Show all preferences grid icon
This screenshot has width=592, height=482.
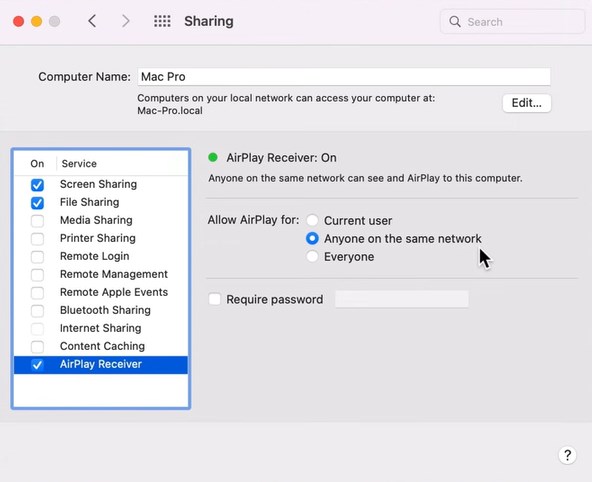point(162,21)
